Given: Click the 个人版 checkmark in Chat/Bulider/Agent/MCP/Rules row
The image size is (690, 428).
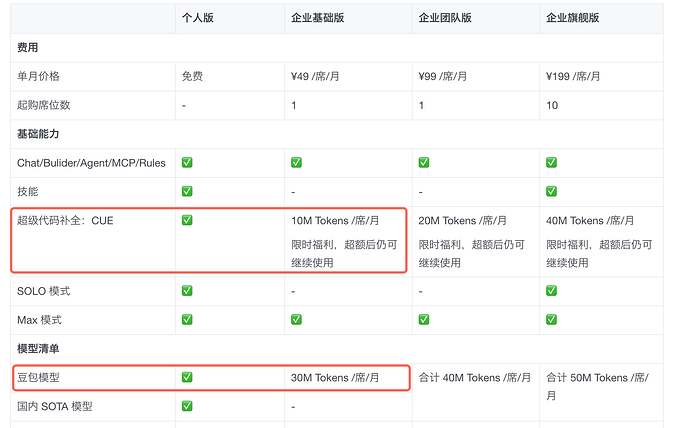Looking at the screenshot, I should point(187,162).
